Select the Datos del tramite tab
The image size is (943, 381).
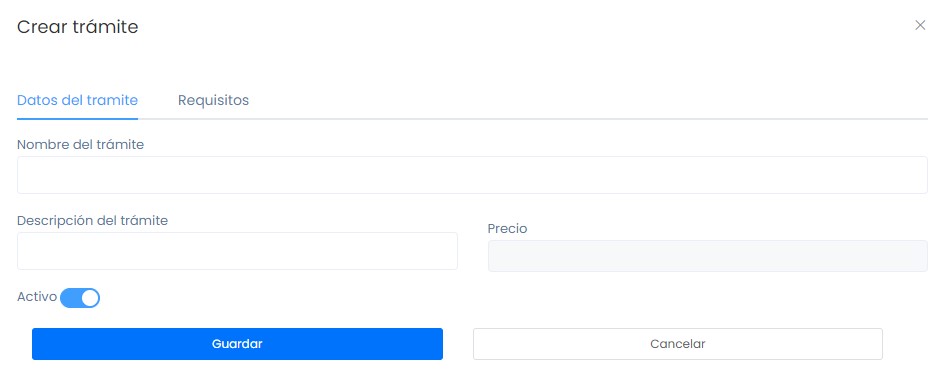point(78,100)
